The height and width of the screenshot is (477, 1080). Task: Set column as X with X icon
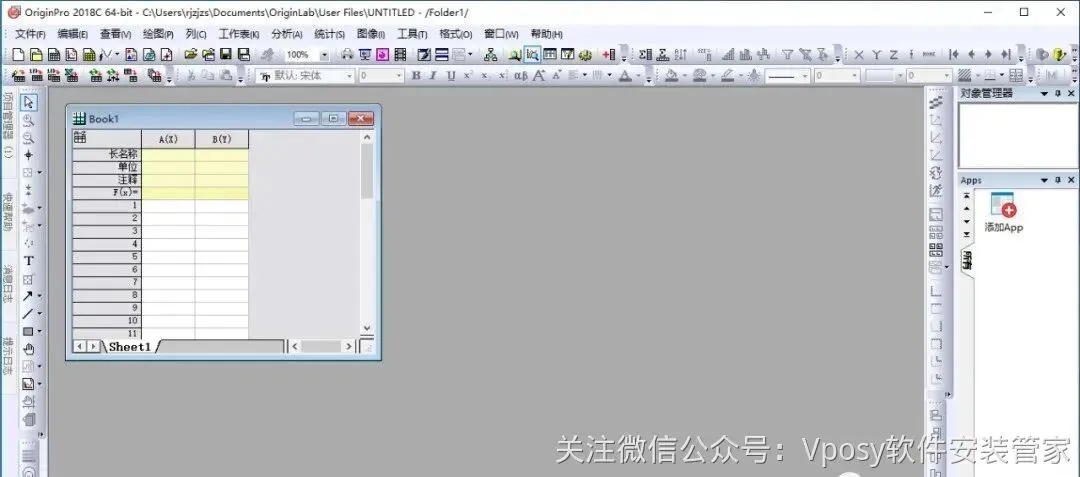click(858, 54)
